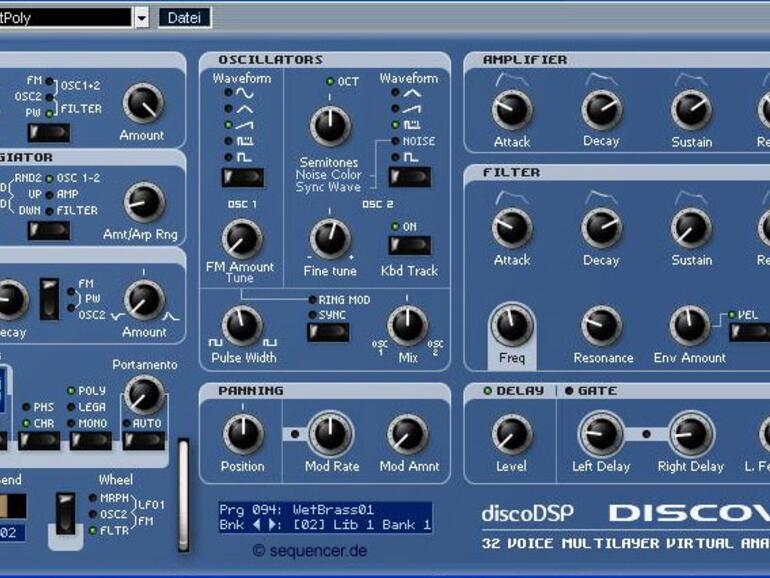770x578 pixels.
Task: Select OSC 1 square waveform icon
Action: [x=245, y=158]
